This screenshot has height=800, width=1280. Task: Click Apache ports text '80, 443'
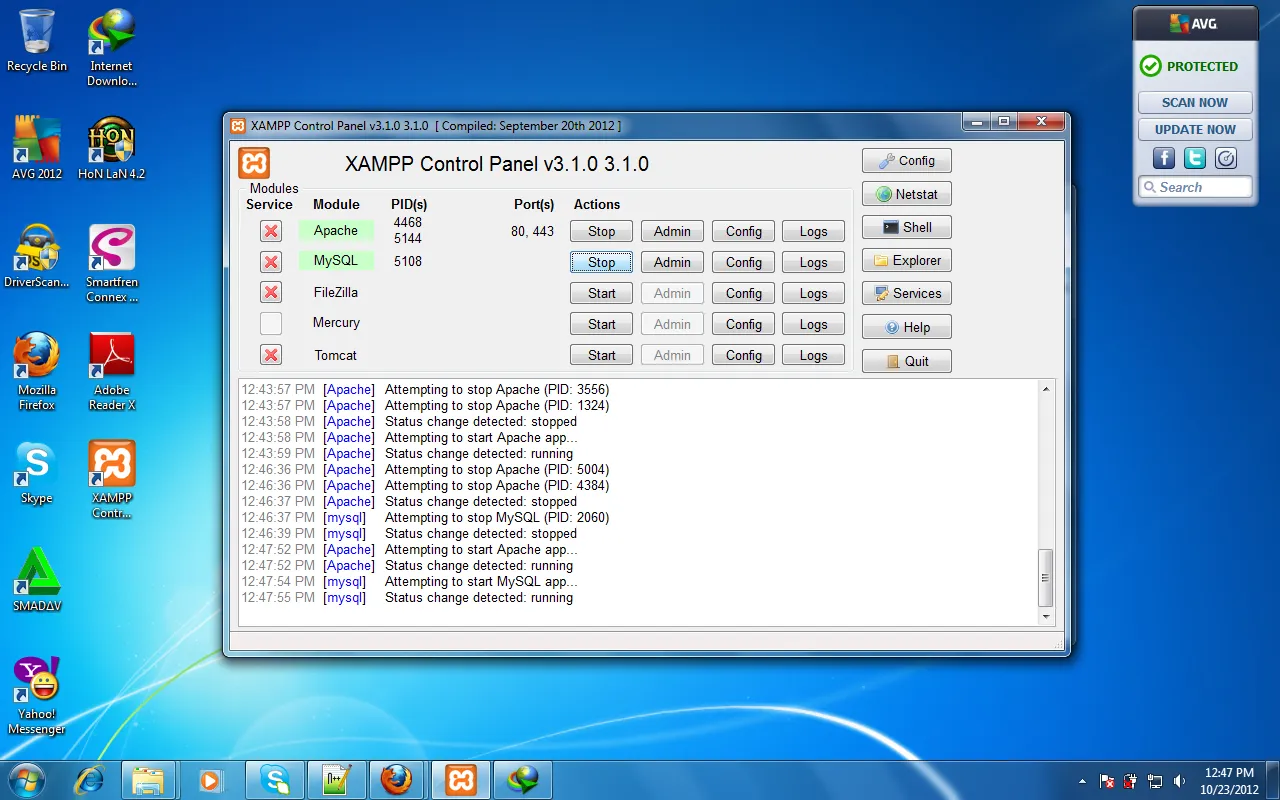pyautogui.click(x=532, y=231)
